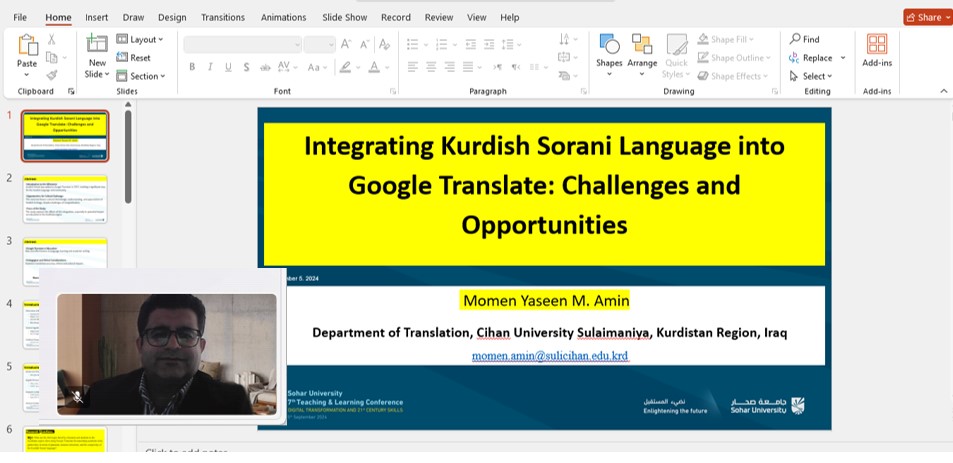Viewport: 953px width, 463px height.
Task: Click the font color A button
Action: coord(374,67)
